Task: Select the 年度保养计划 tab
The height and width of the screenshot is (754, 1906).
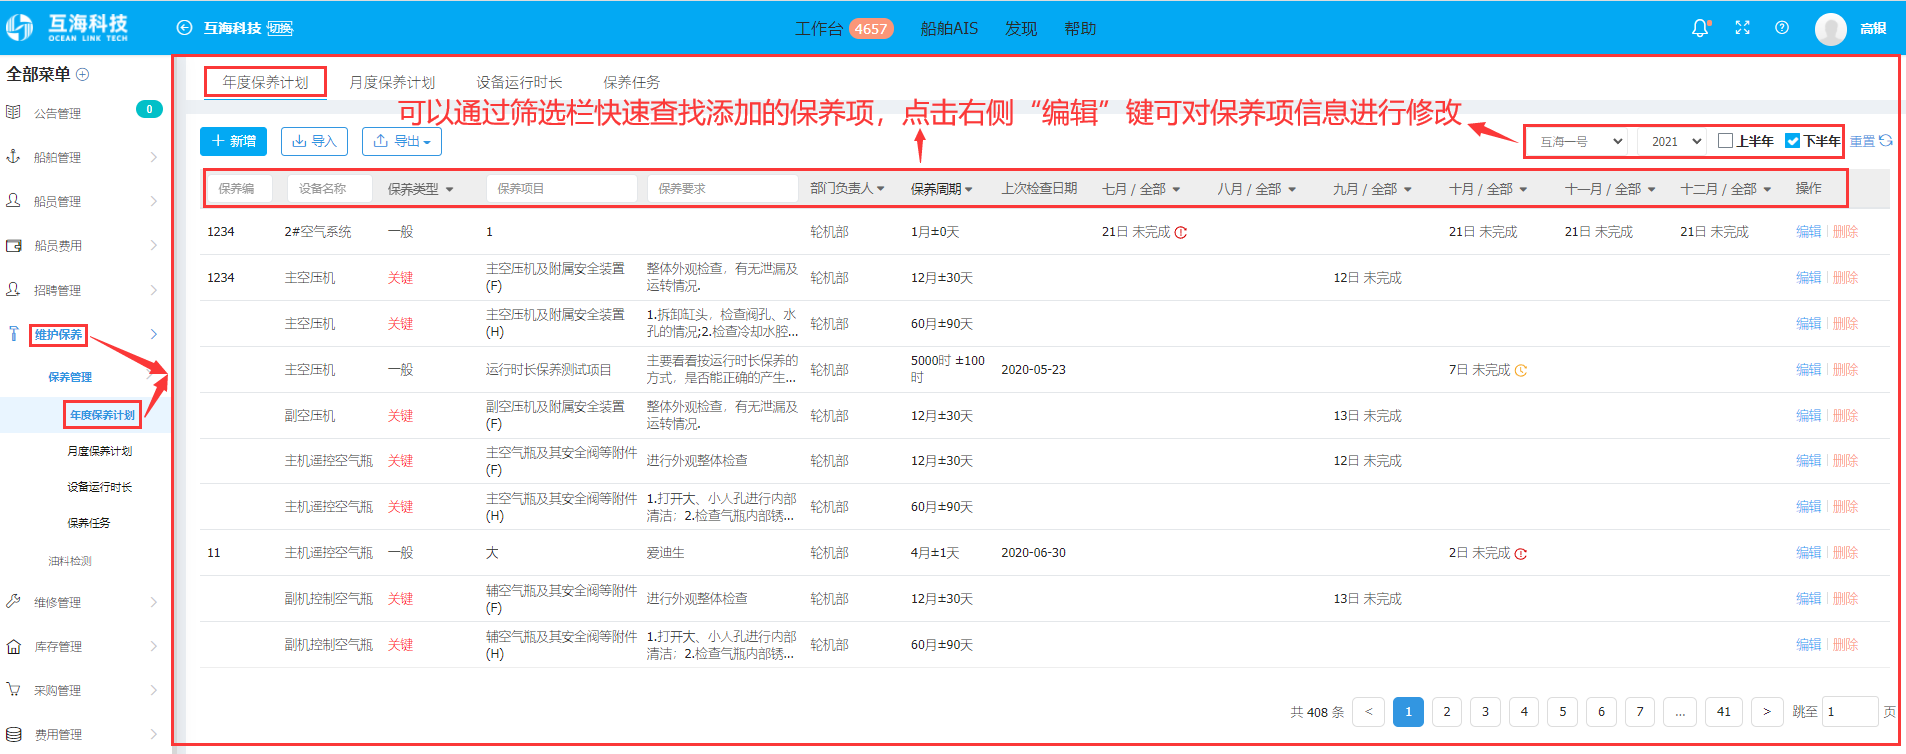Action: point(265,82)
